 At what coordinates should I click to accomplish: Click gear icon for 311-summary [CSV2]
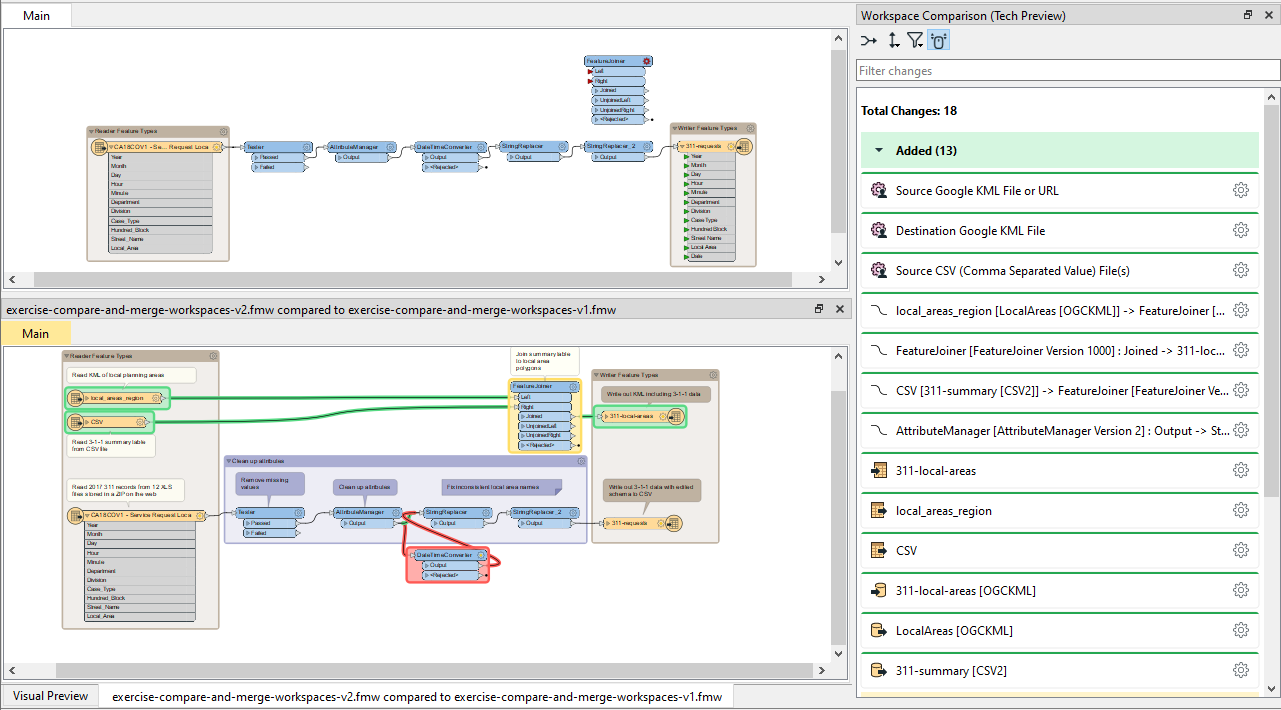pyautogui.click(x=1240, y=671)
